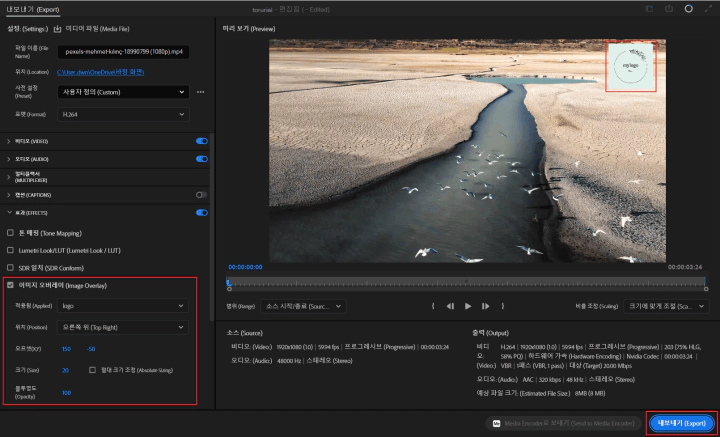
Task: Open the Range source in/out dropdown
Action: point(303,306)
